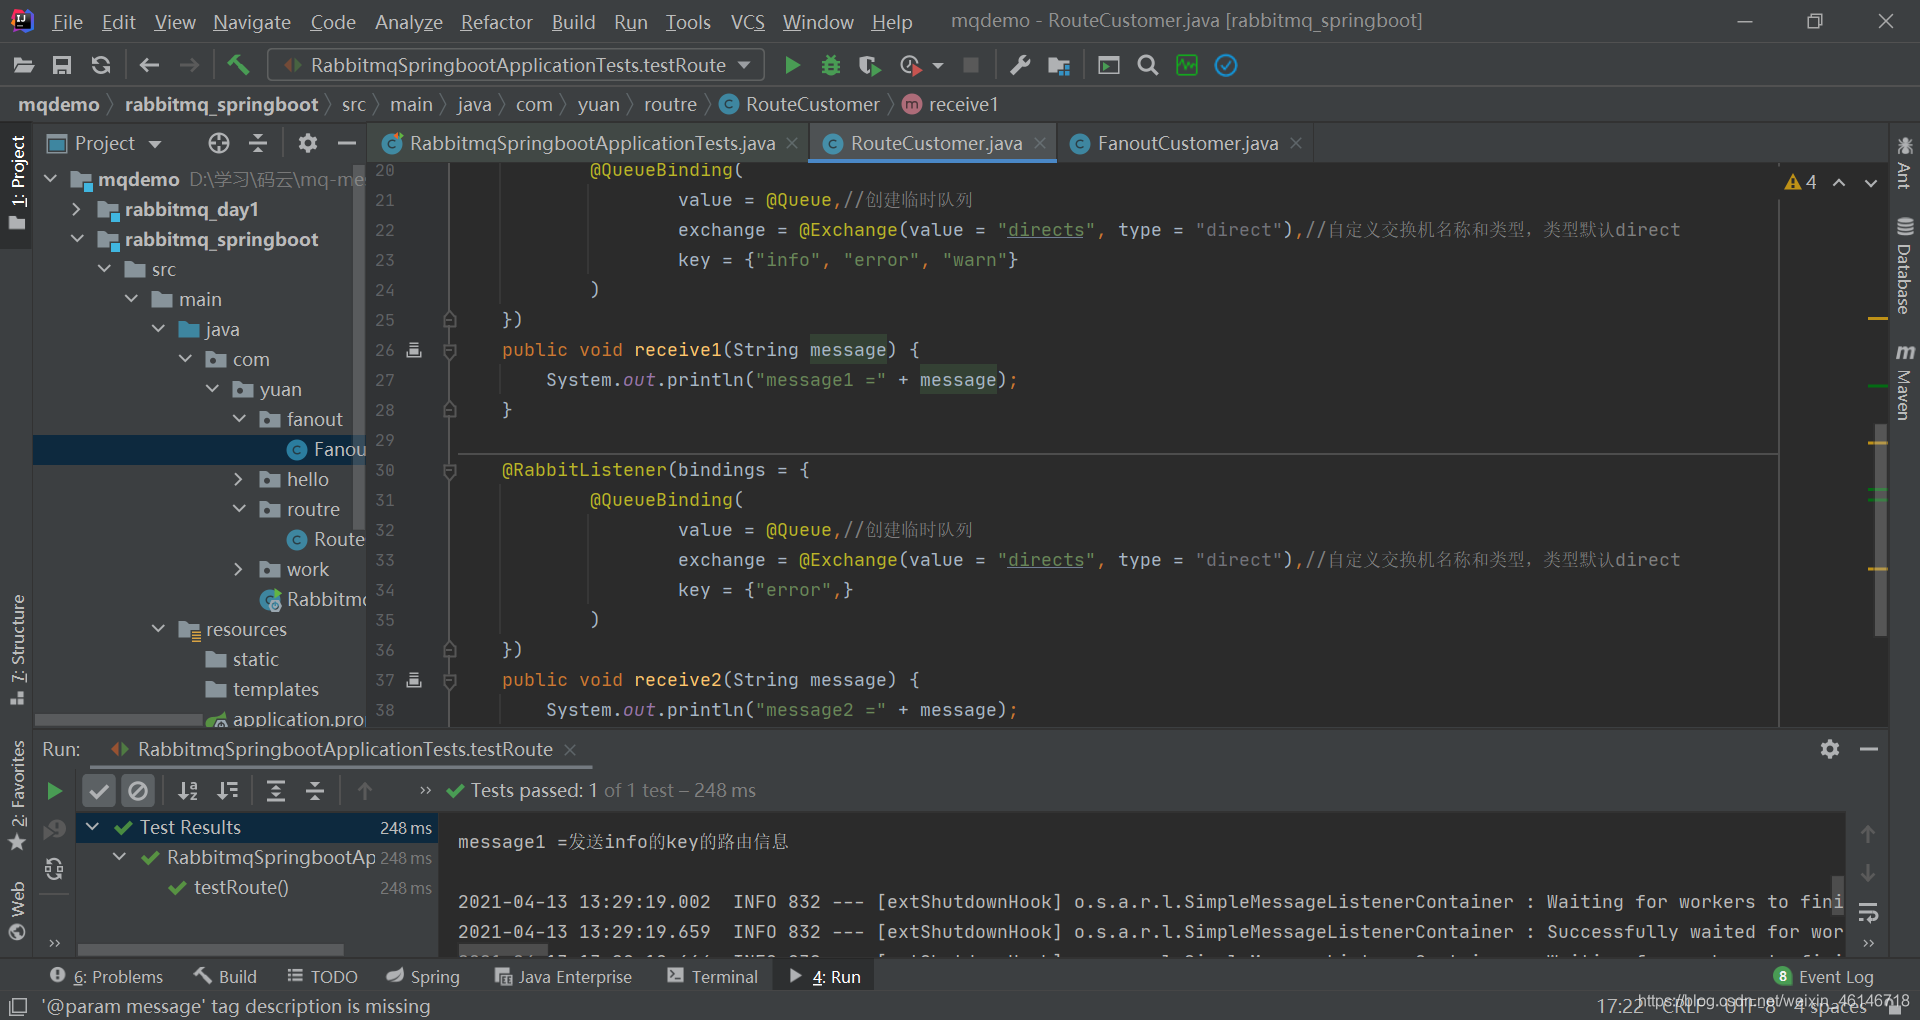Toggle the Project tool window stripe button

[17, 184]
